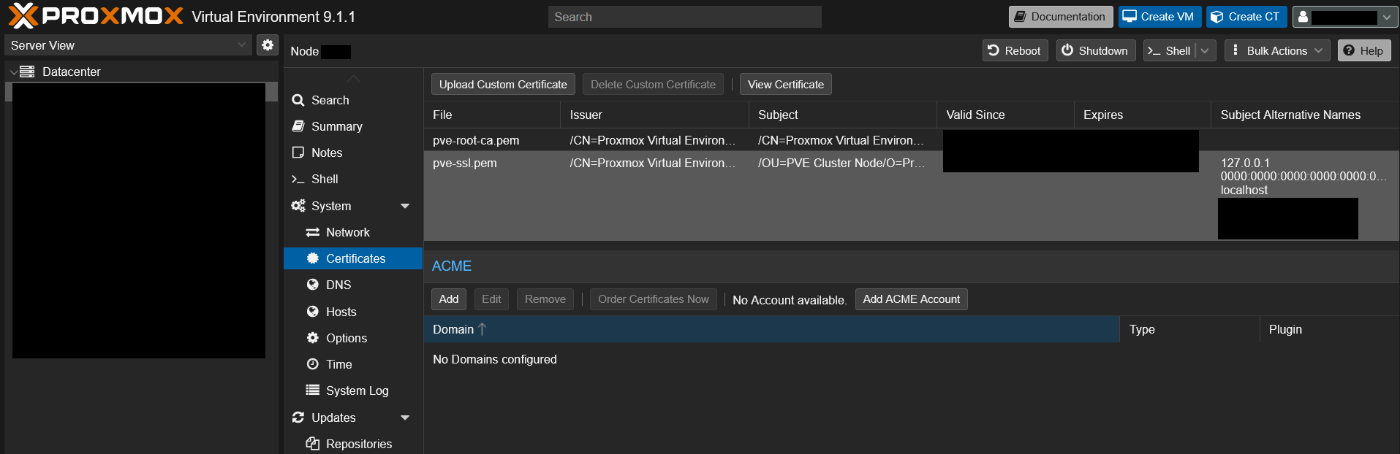This screenshot has width=1400, height=454.
Task: Click the gear settings icon beside Server View
Action: [x=267, y=45]
